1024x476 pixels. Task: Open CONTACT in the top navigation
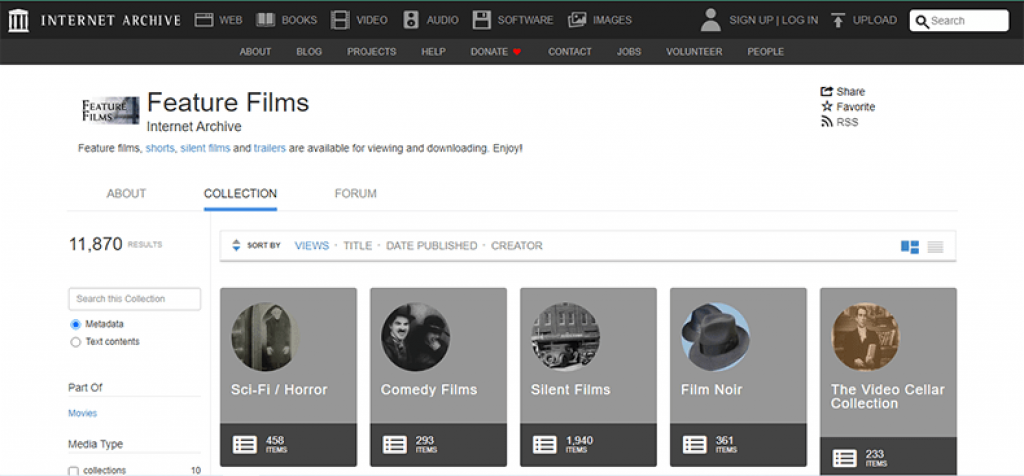[x=570, y=52]
